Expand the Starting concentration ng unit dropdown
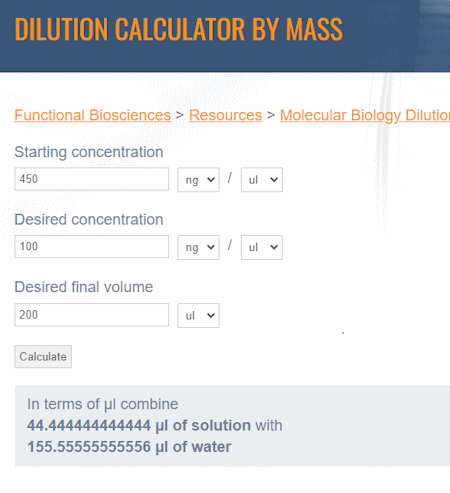Screen dimensions: 450x493 [198, 180]
